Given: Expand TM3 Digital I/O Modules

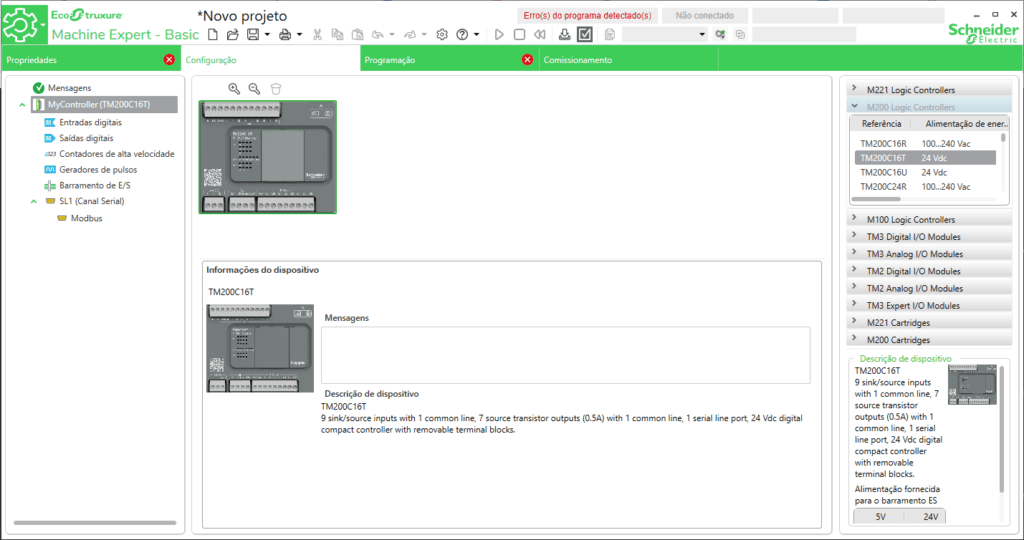Looking at the screenshot, I should [929, 236].
